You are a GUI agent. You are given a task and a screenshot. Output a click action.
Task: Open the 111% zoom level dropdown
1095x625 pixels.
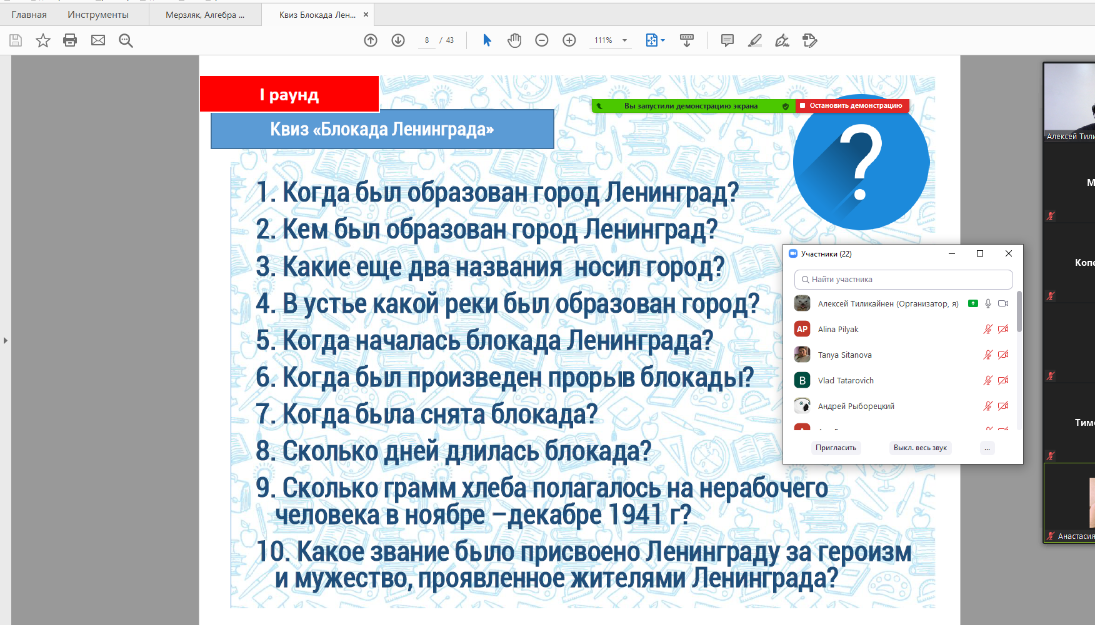[x=611, y=40]
